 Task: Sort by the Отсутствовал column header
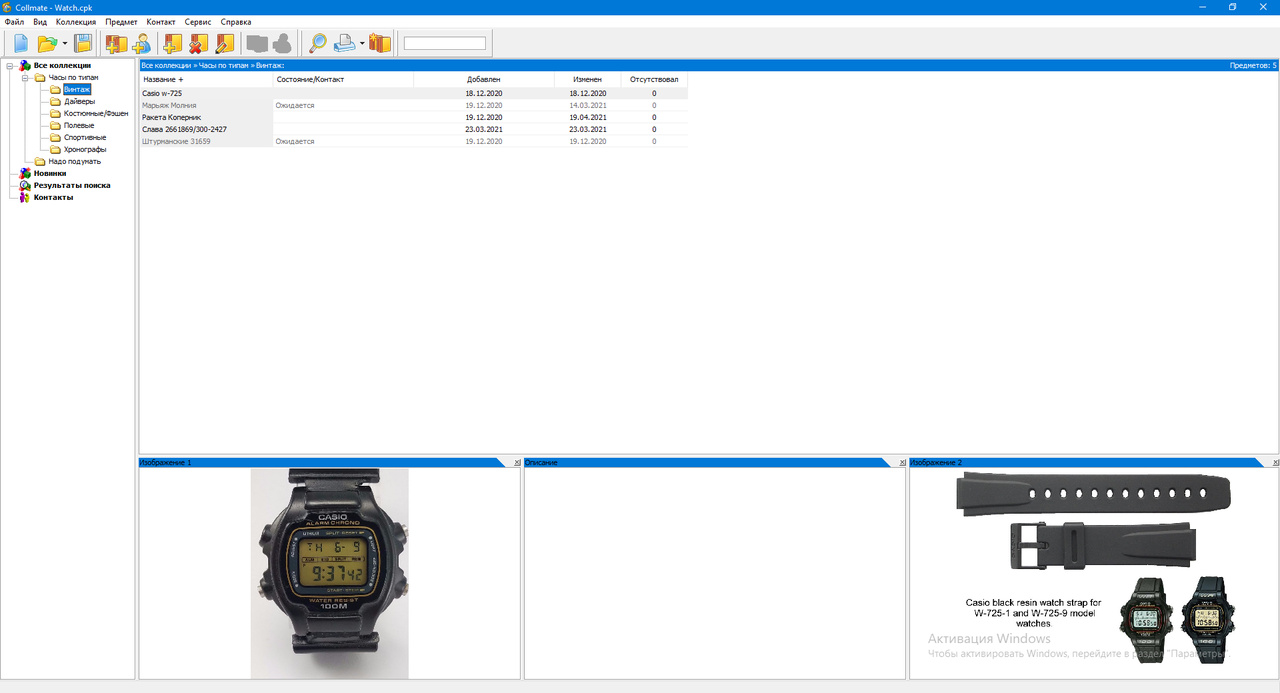click(x=654, y=80)
